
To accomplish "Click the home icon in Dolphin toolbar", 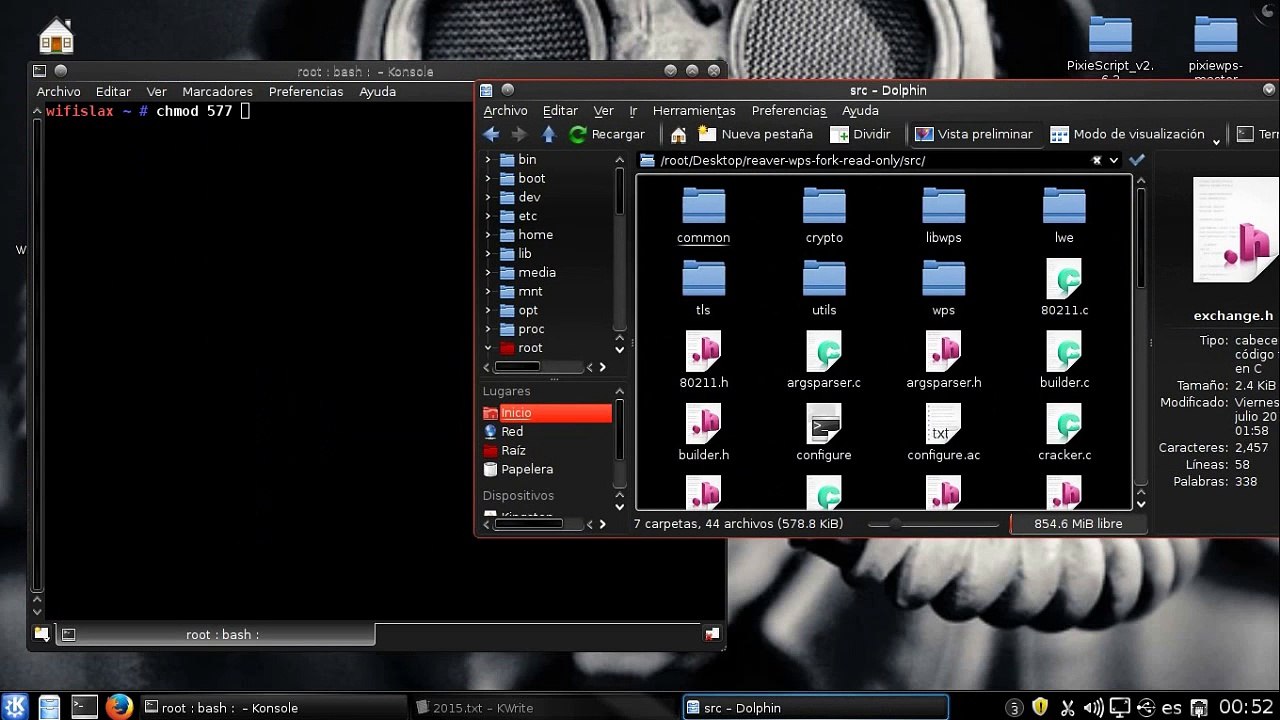I will [x=678, y=134].
